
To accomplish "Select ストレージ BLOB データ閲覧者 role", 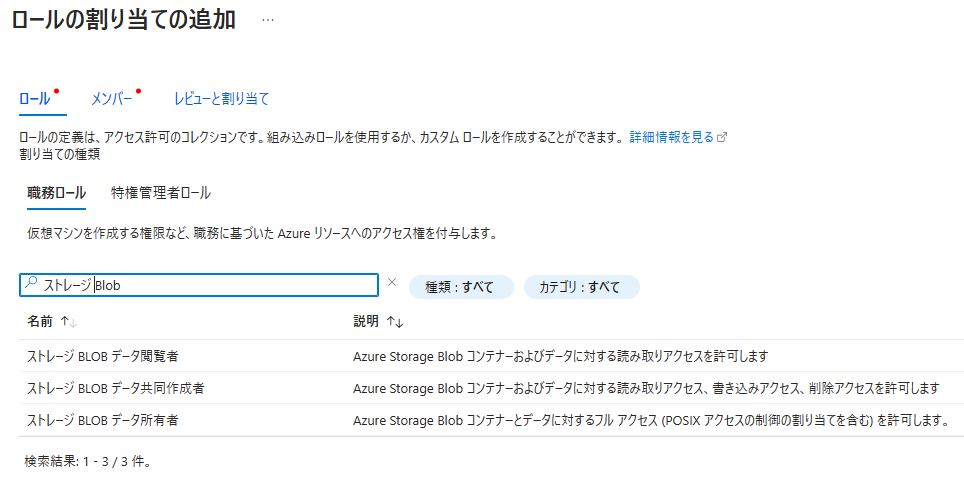I will [103, 356].
